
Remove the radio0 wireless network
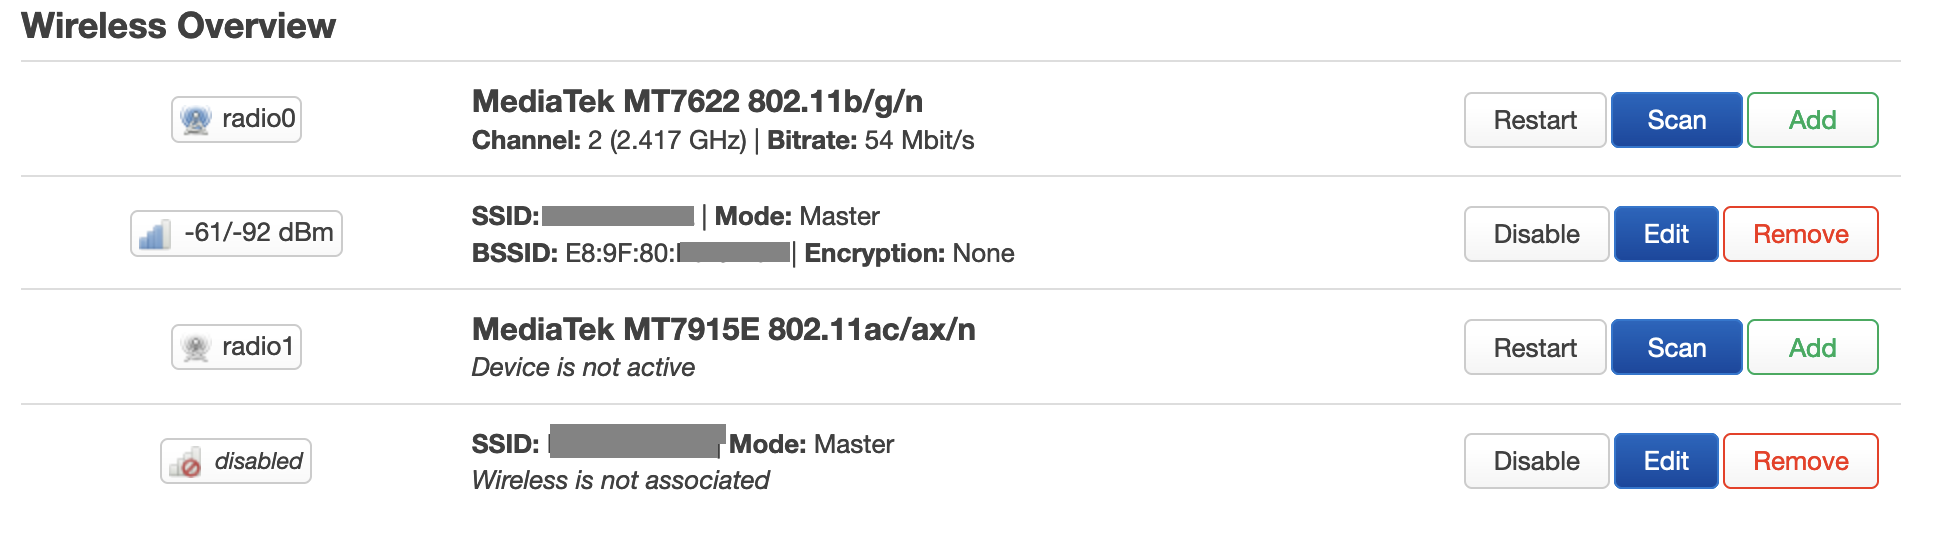(1801, 234)
